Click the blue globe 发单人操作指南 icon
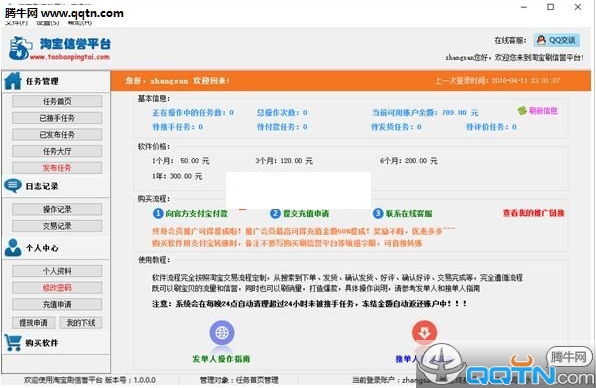 tap(222, 333)
